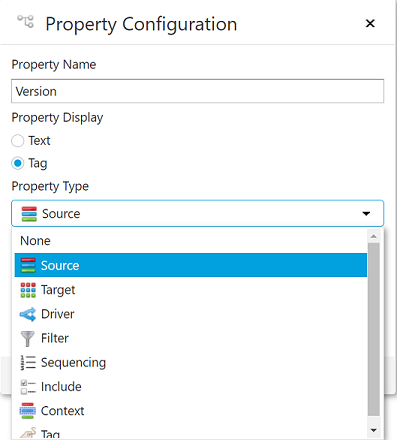
Task: Close the Property Configuration dialog
Action: coord(370,23)
